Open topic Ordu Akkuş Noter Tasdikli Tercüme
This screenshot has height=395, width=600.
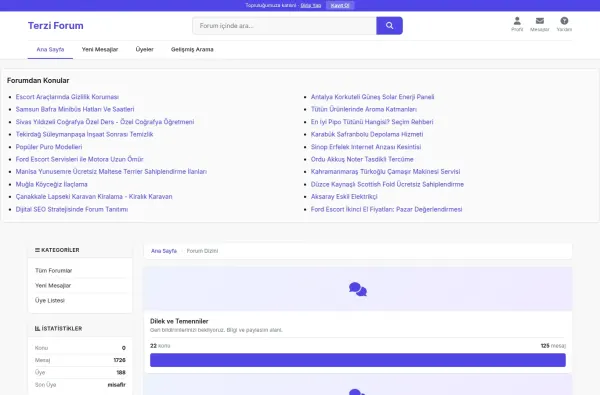pos(362,159)
